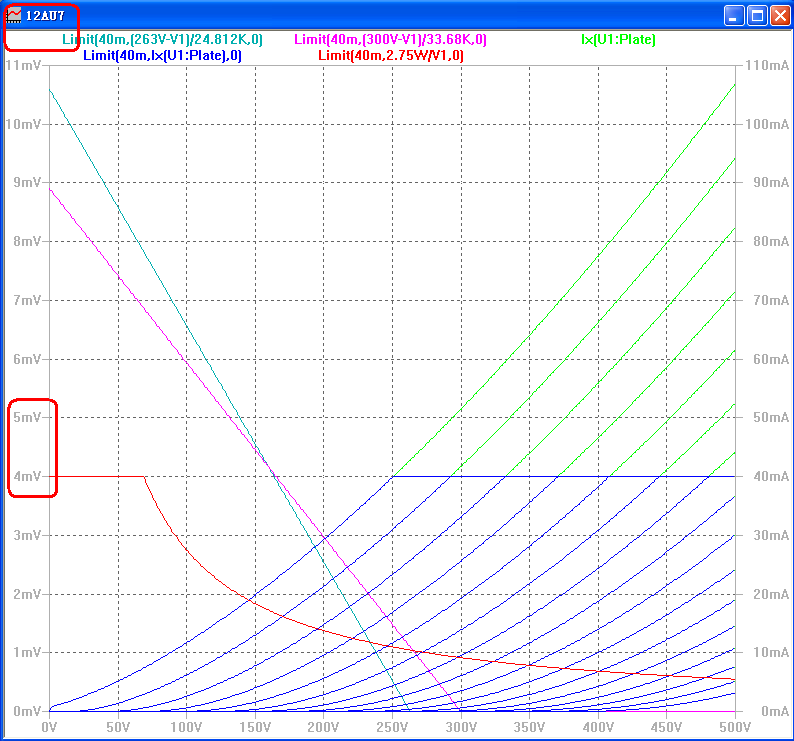Click the 10mV left axis label
Viewport: 794px width, 741px height.
(22, 124)
